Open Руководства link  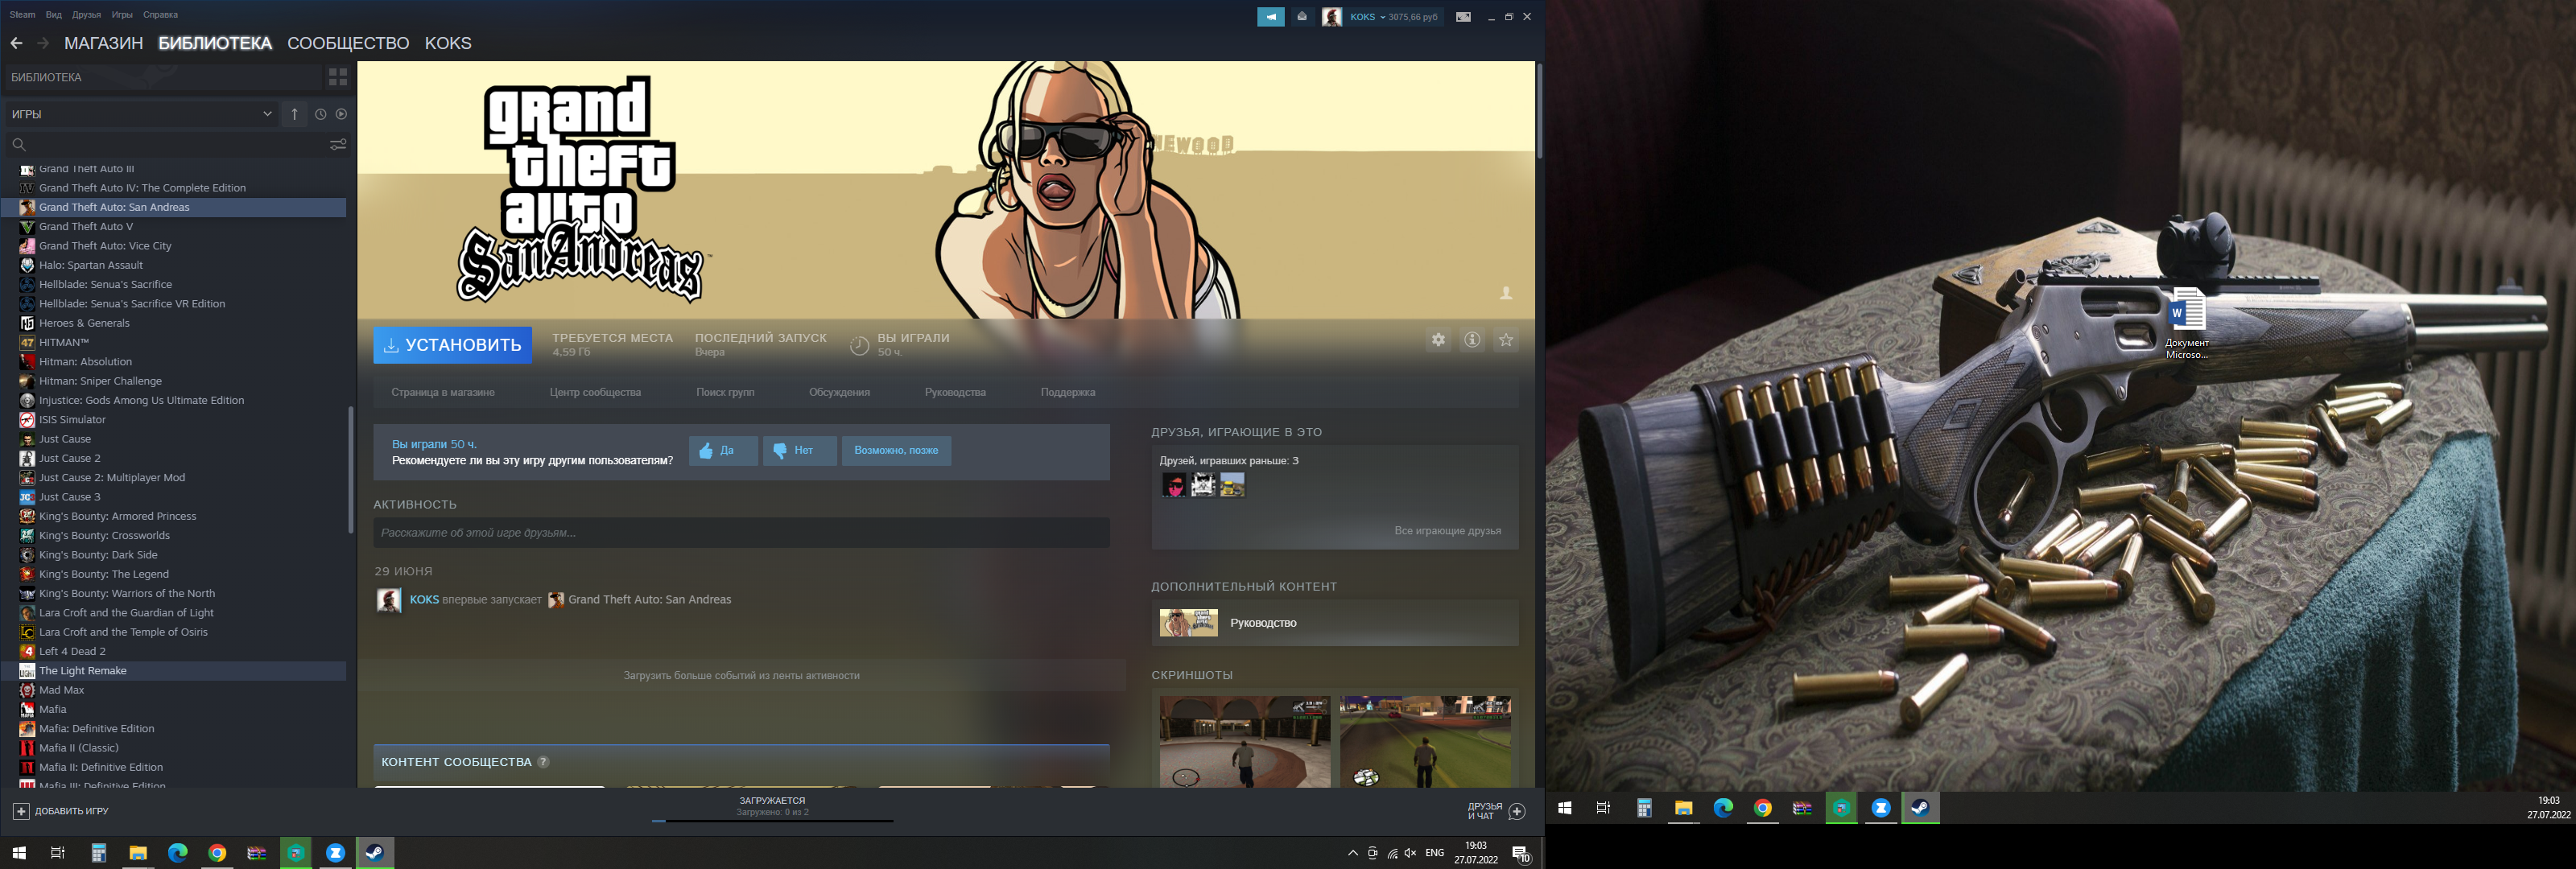click(955, 392)
